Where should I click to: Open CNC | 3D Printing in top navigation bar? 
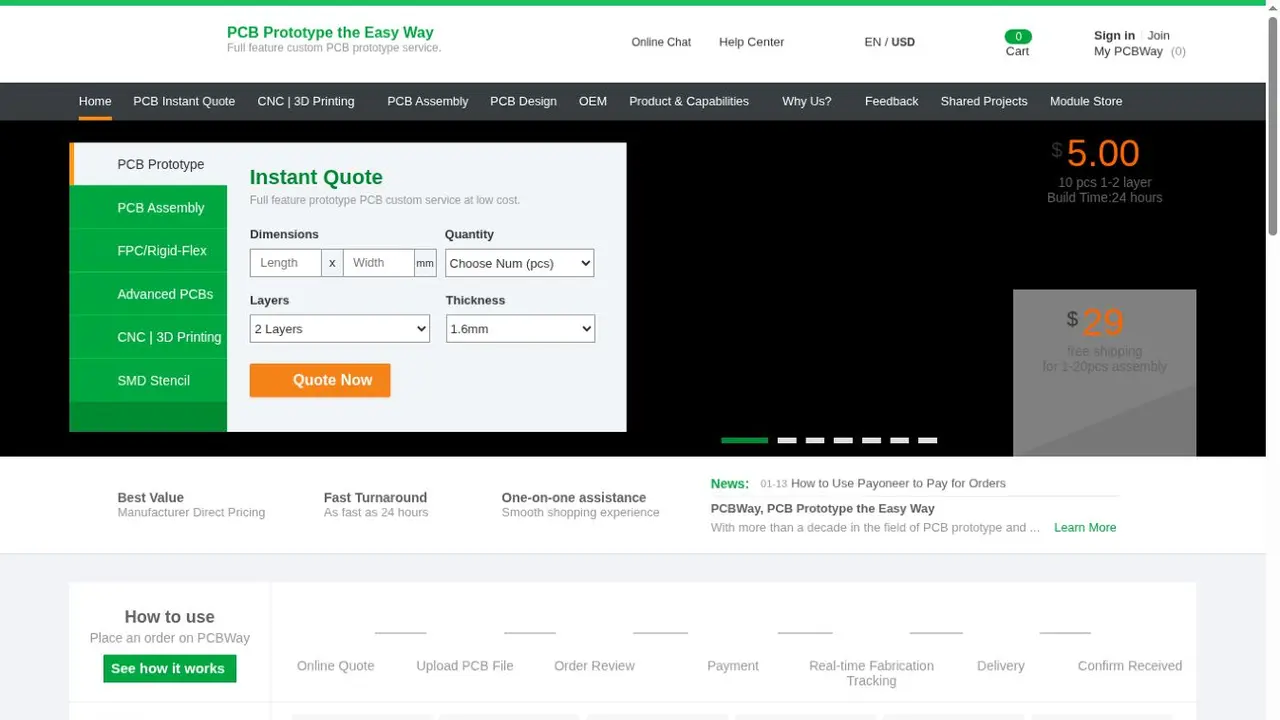click(x=306, y=101)
